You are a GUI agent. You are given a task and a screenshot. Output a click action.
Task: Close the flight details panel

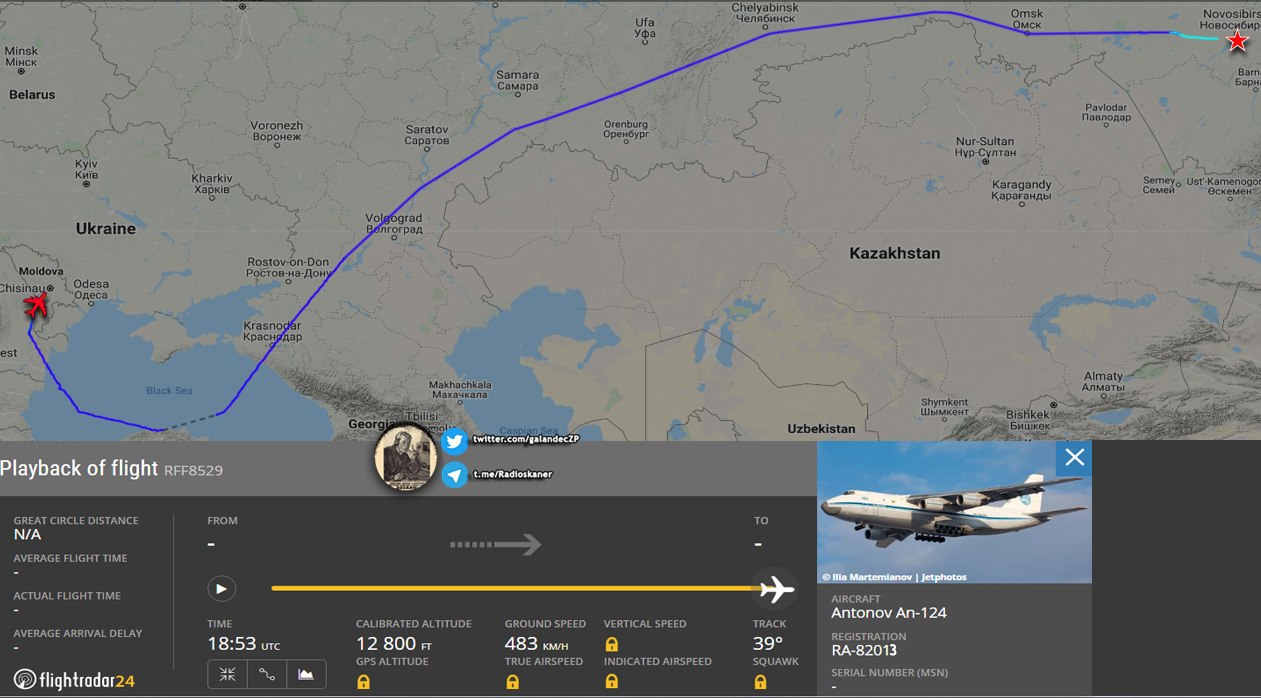(x=1074, y=458)
